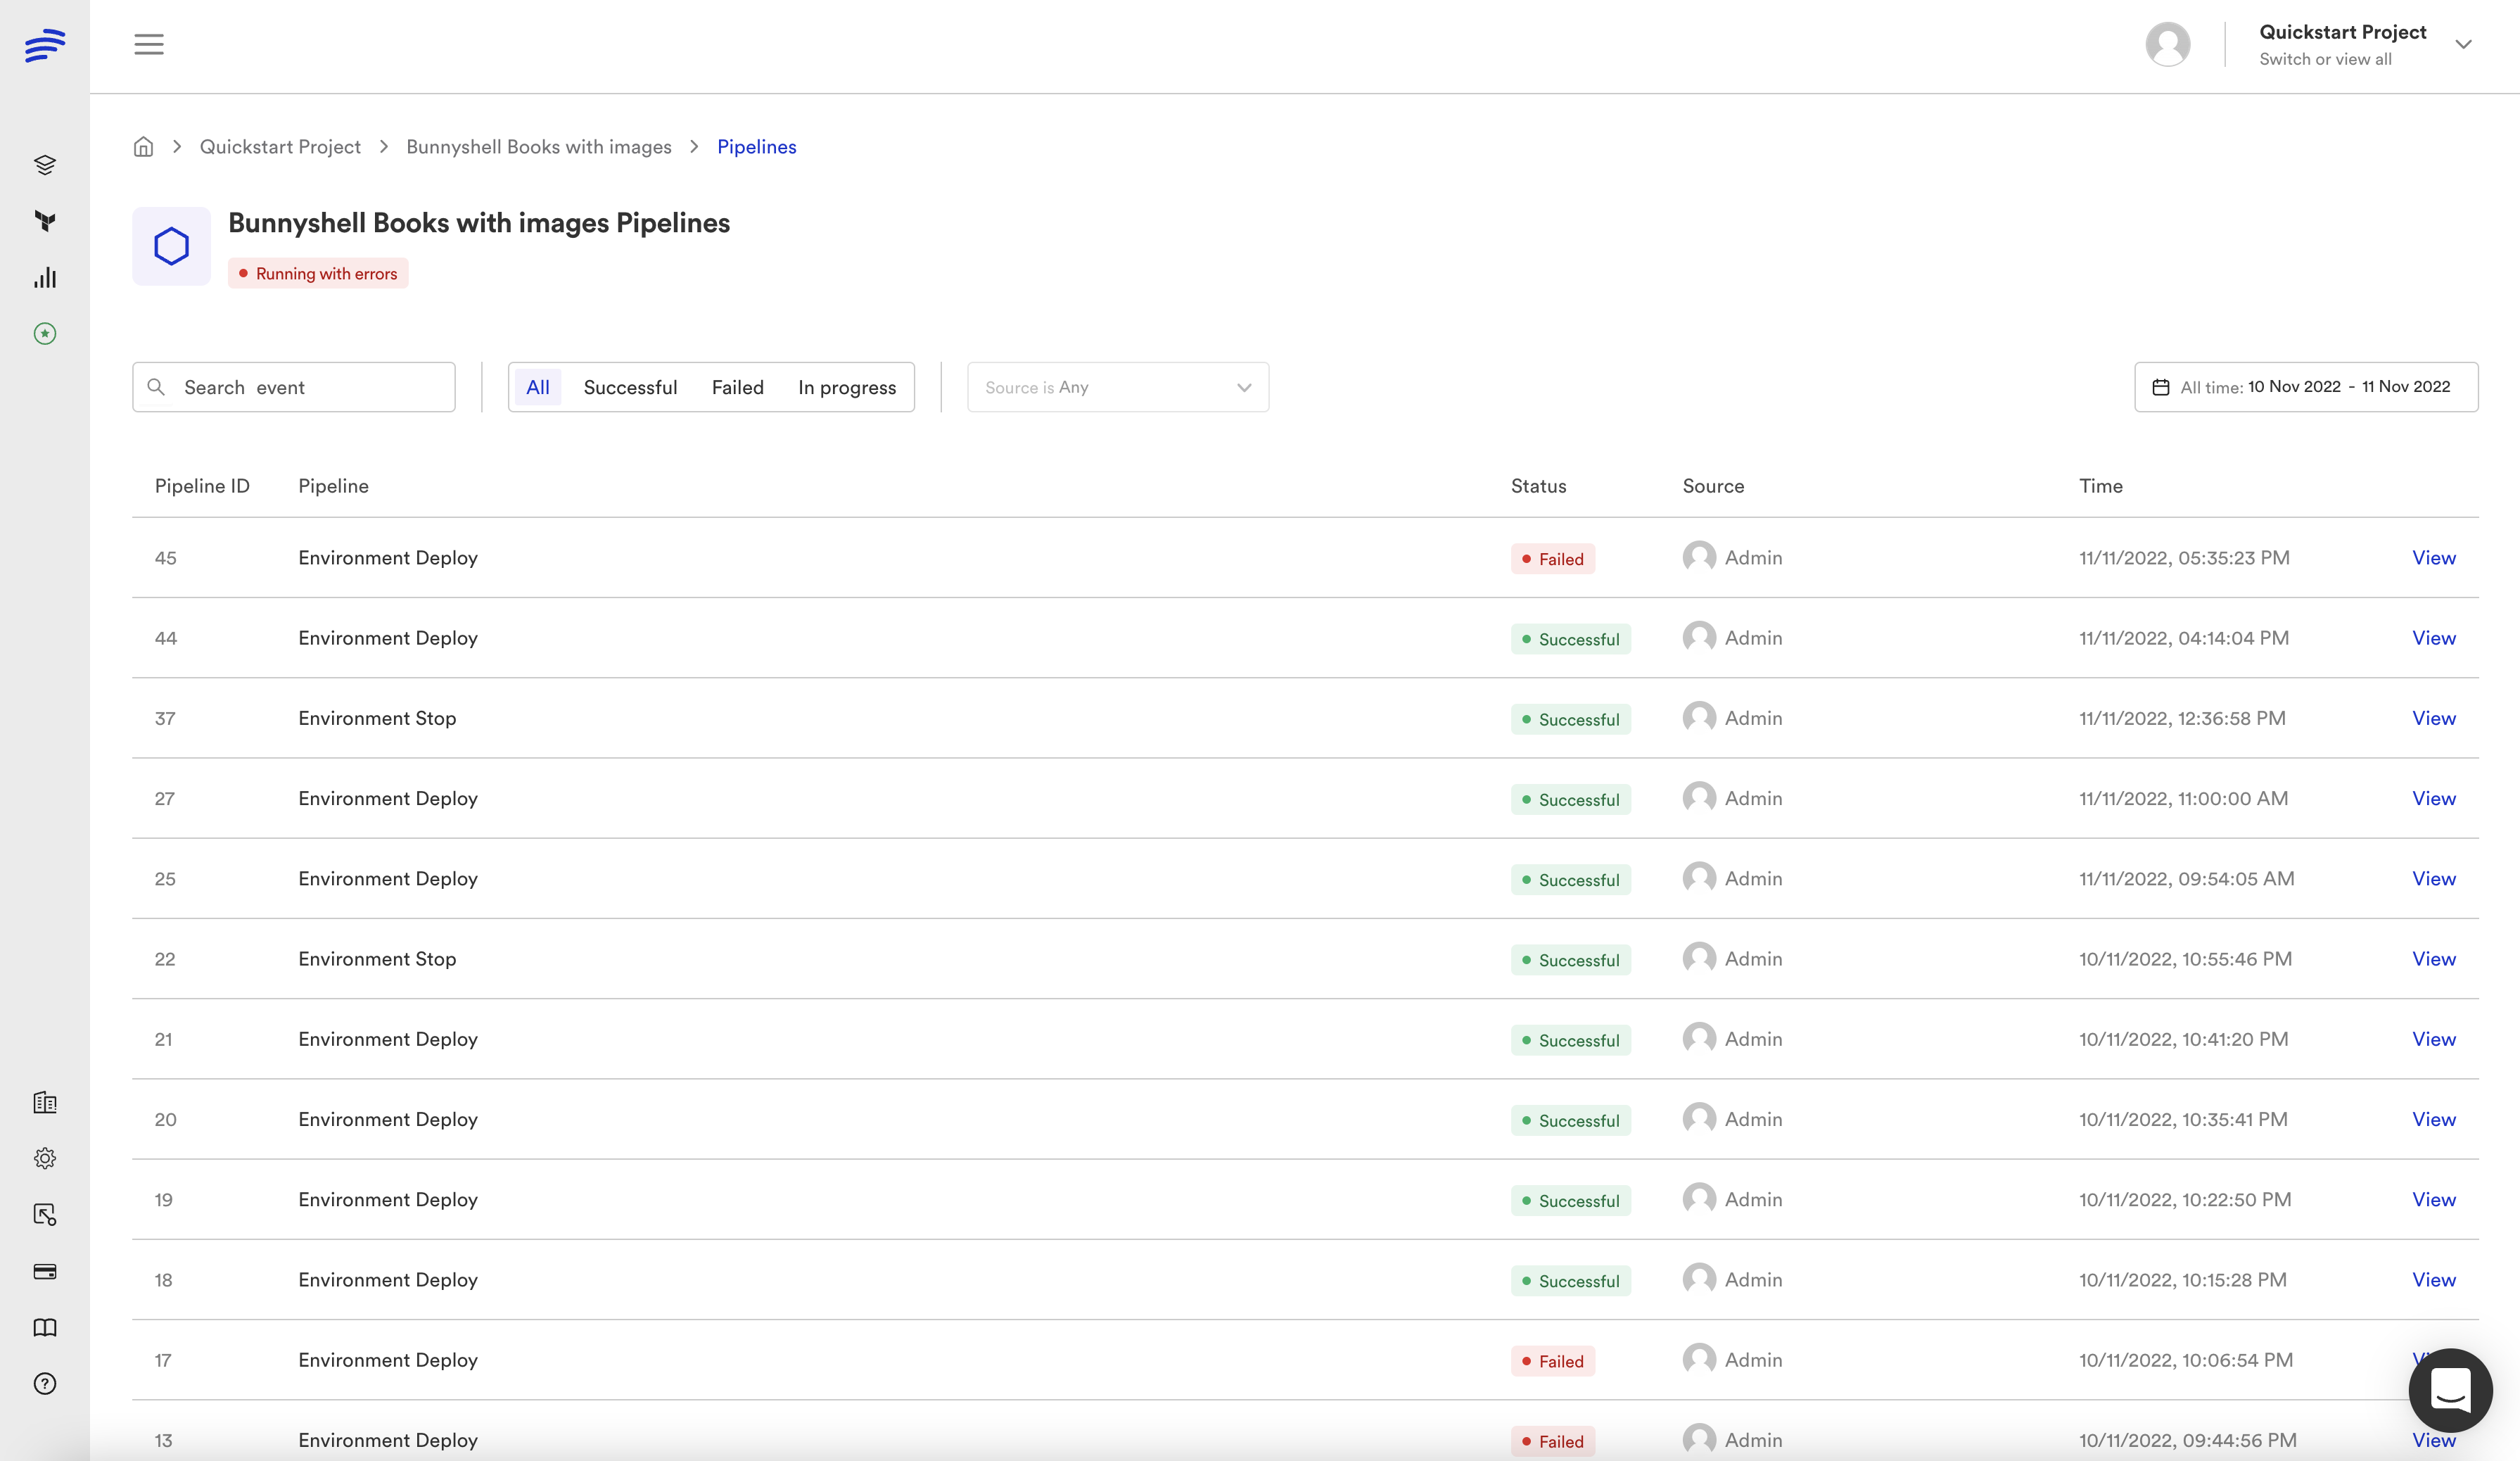Show only Failed pipelines

pos(737,387)
